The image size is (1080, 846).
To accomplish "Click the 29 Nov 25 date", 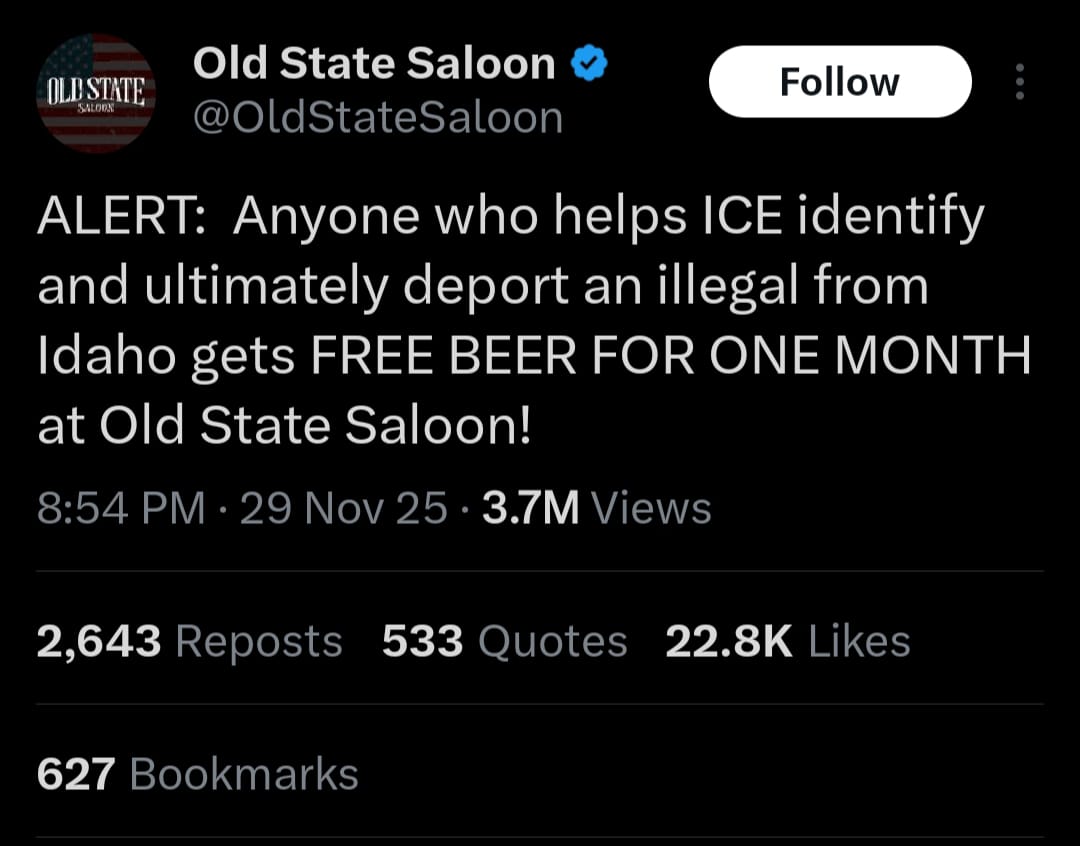I will [344, 509].
